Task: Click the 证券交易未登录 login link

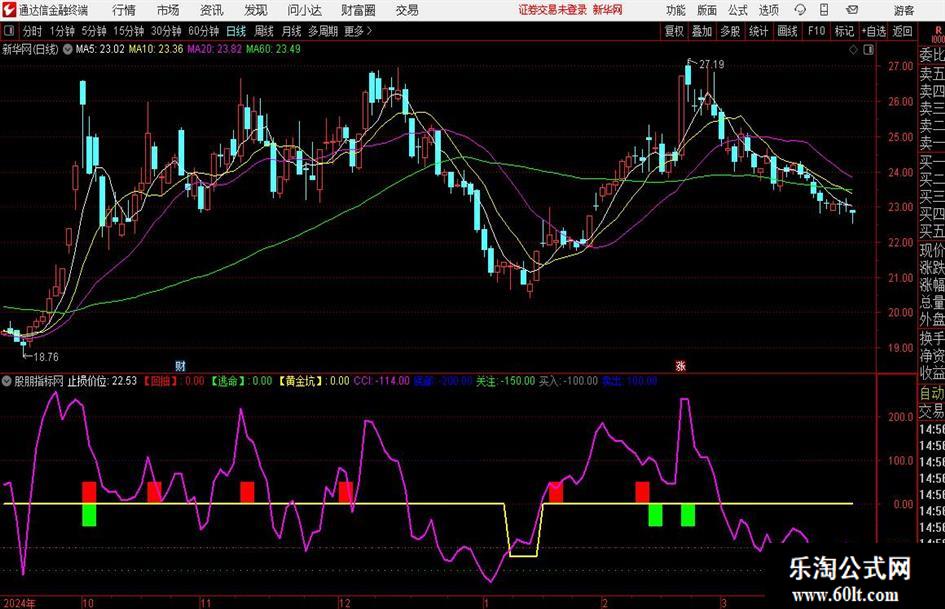Action: point(552,10)
